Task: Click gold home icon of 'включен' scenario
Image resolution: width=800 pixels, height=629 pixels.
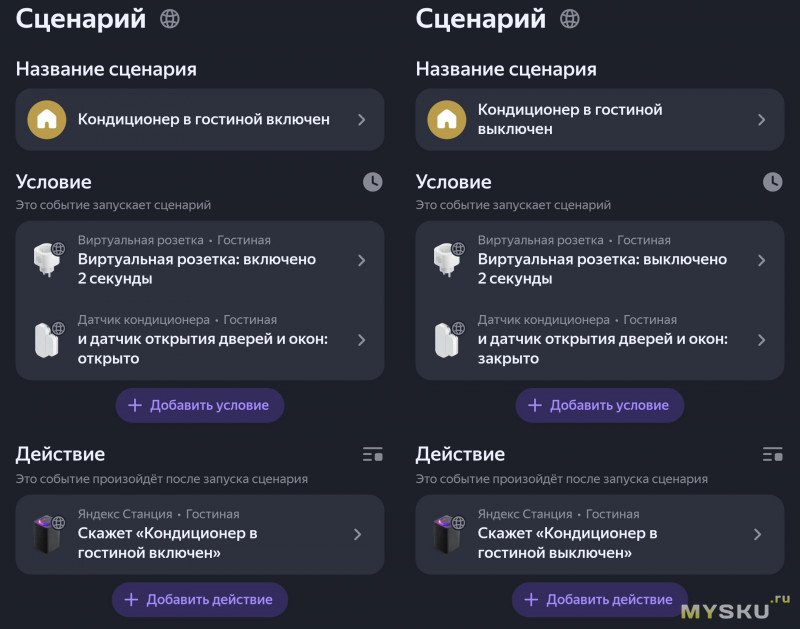Action: [x=46, y=119]
